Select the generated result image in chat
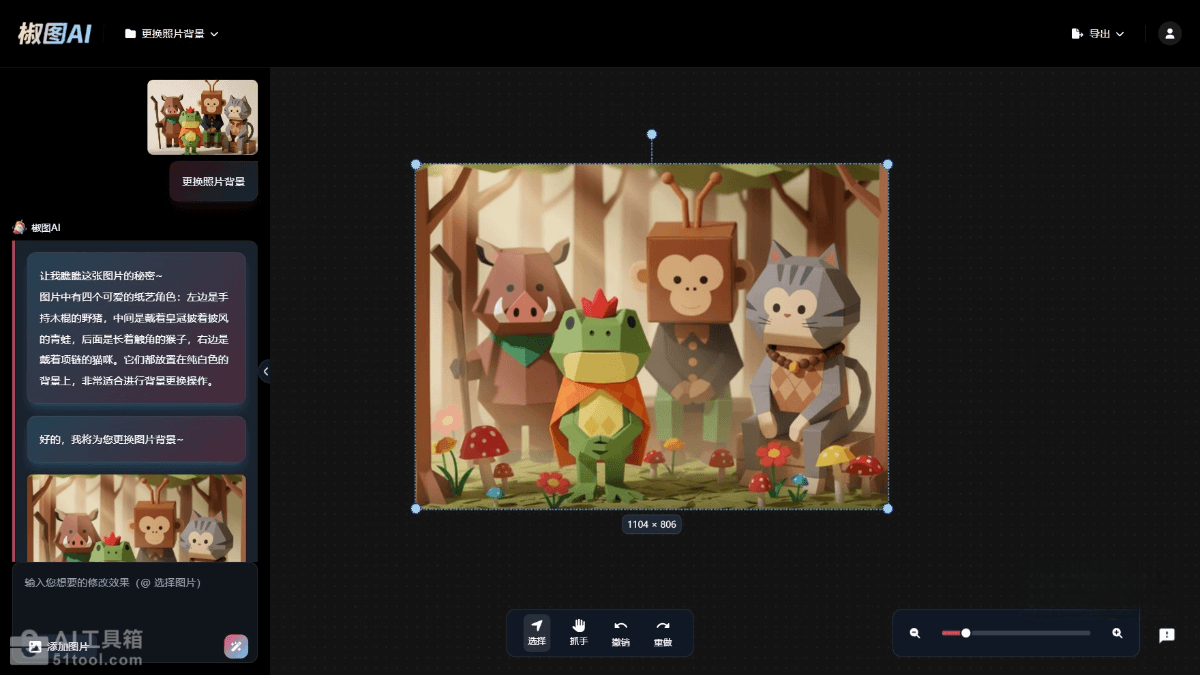The height and width of the screenshot is (675, 1200). [136, 518]
